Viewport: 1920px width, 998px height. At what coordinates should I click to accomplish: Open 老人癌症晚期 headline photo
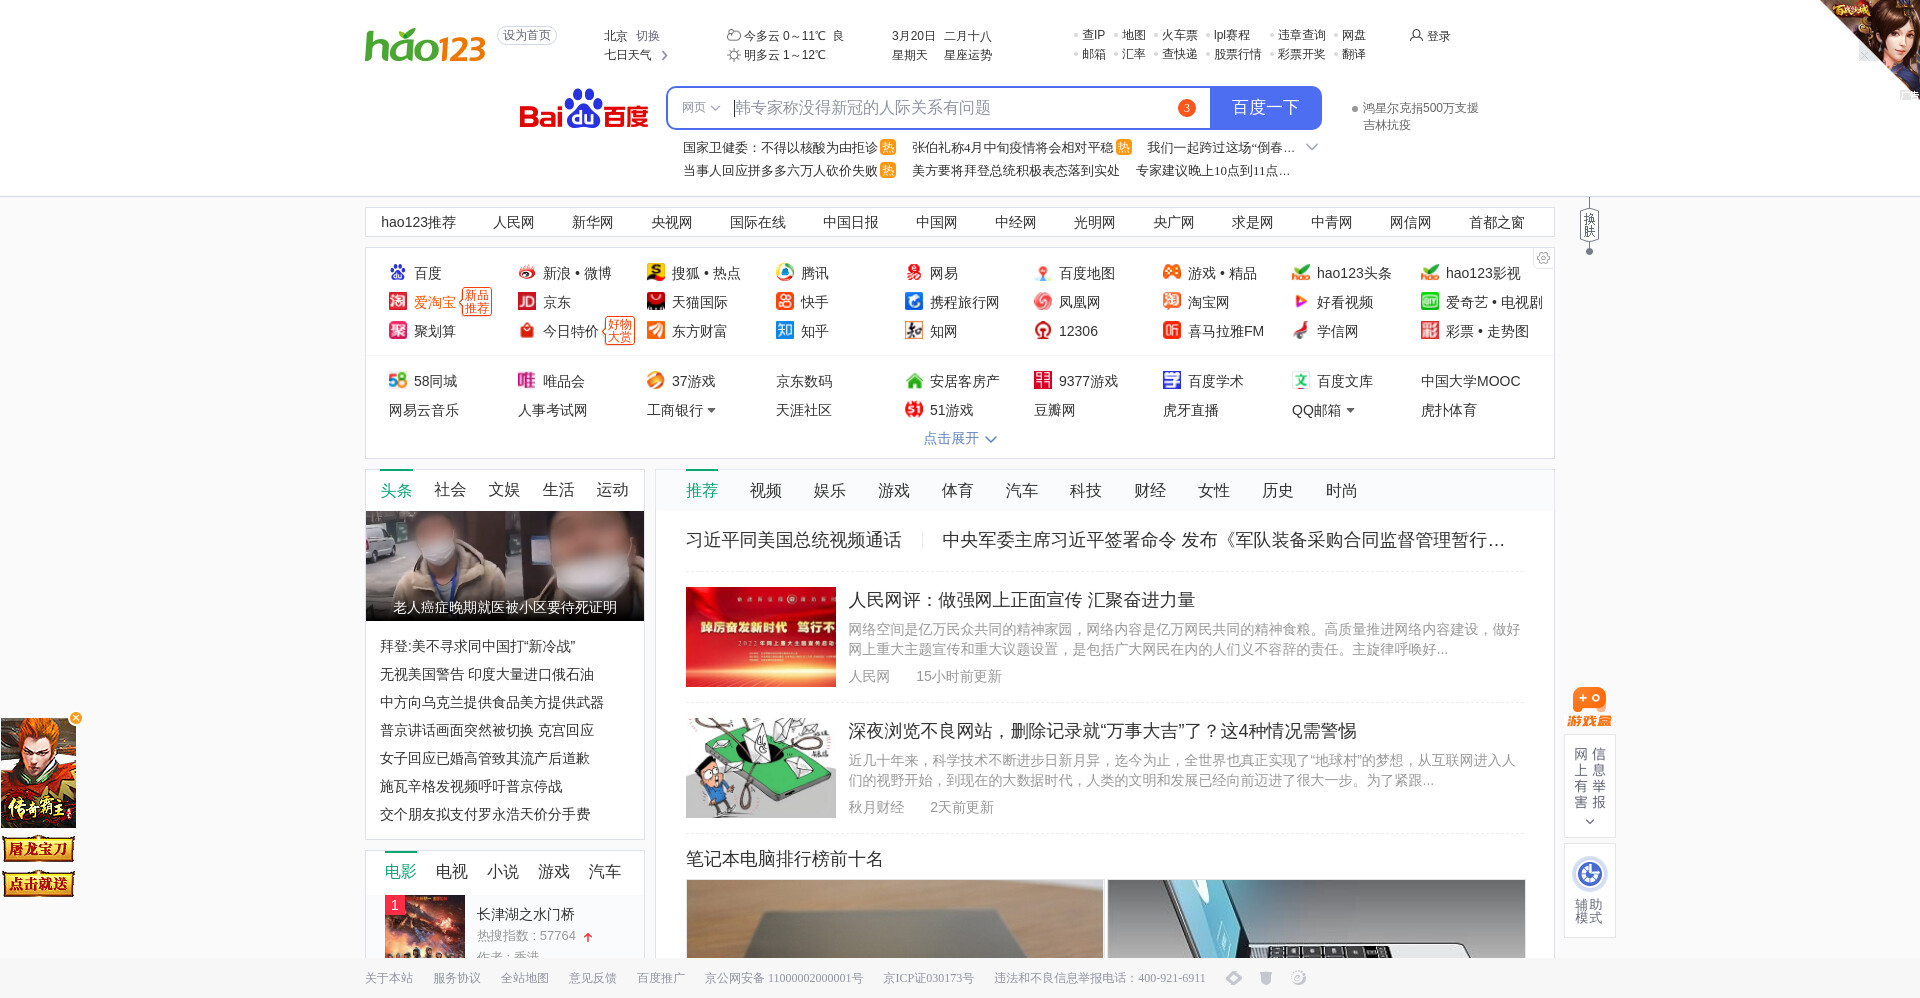(x=505, y=566)
